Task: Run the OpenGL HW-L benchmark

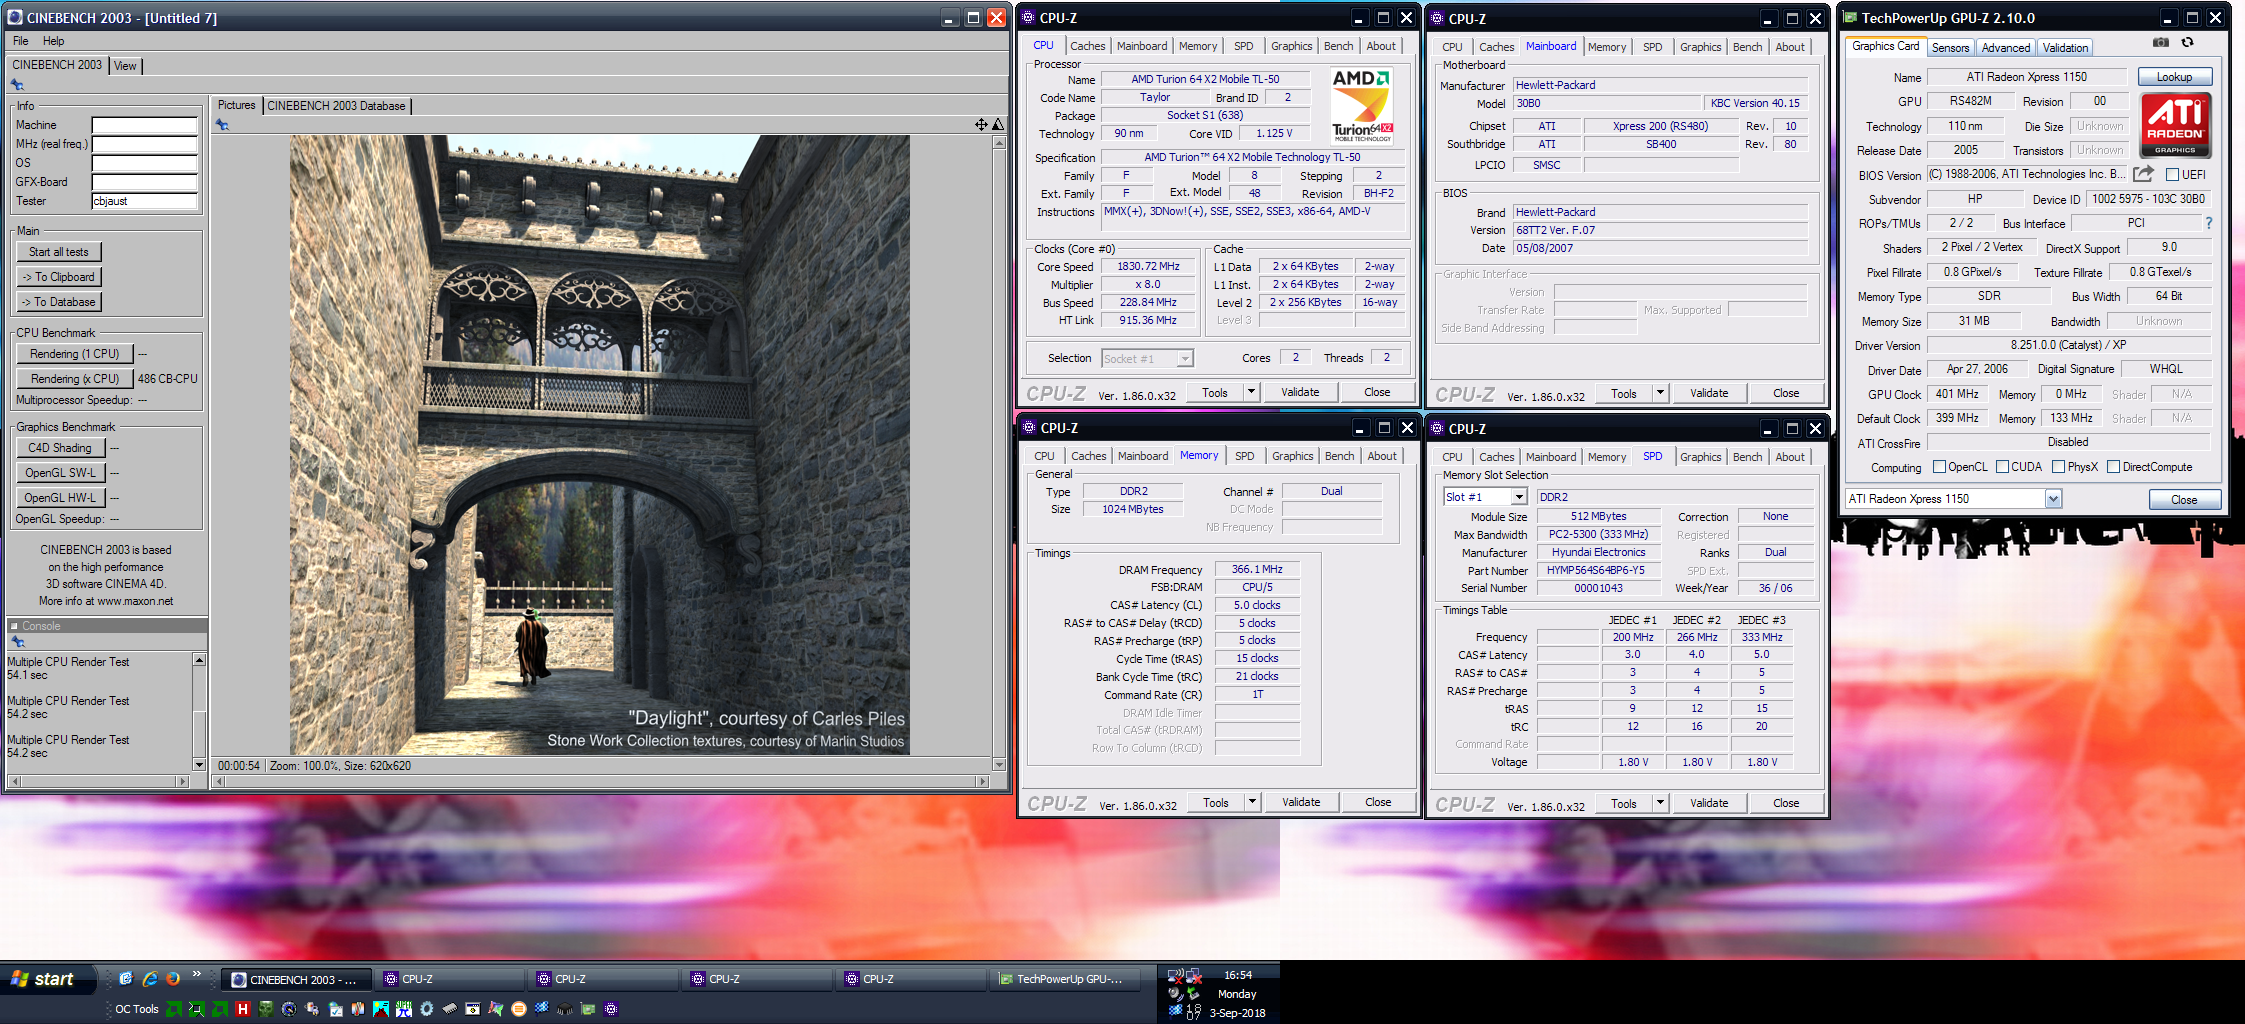Action: coord(60,498)
